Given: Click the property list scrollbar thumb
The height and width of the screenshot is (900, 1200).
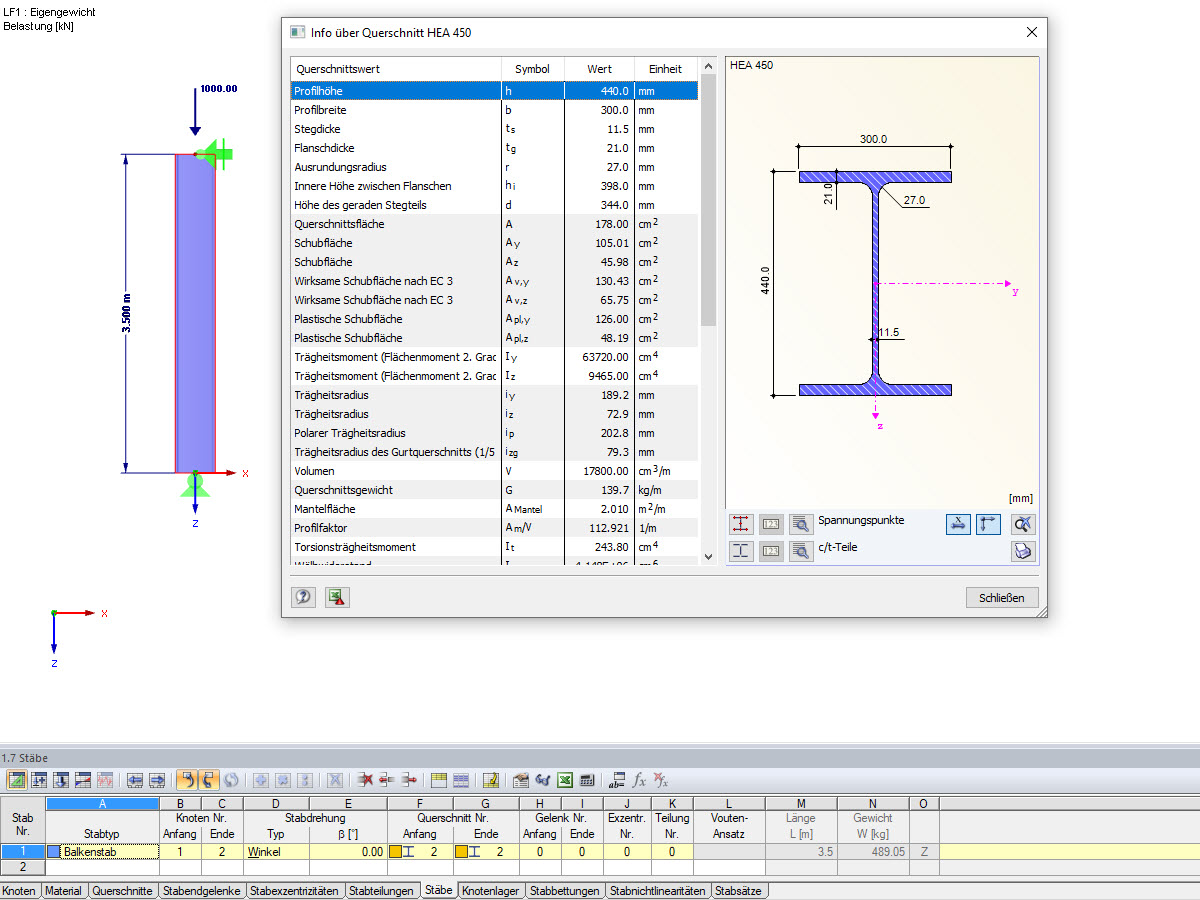Looking at the screenshot, I should (709, 202).
